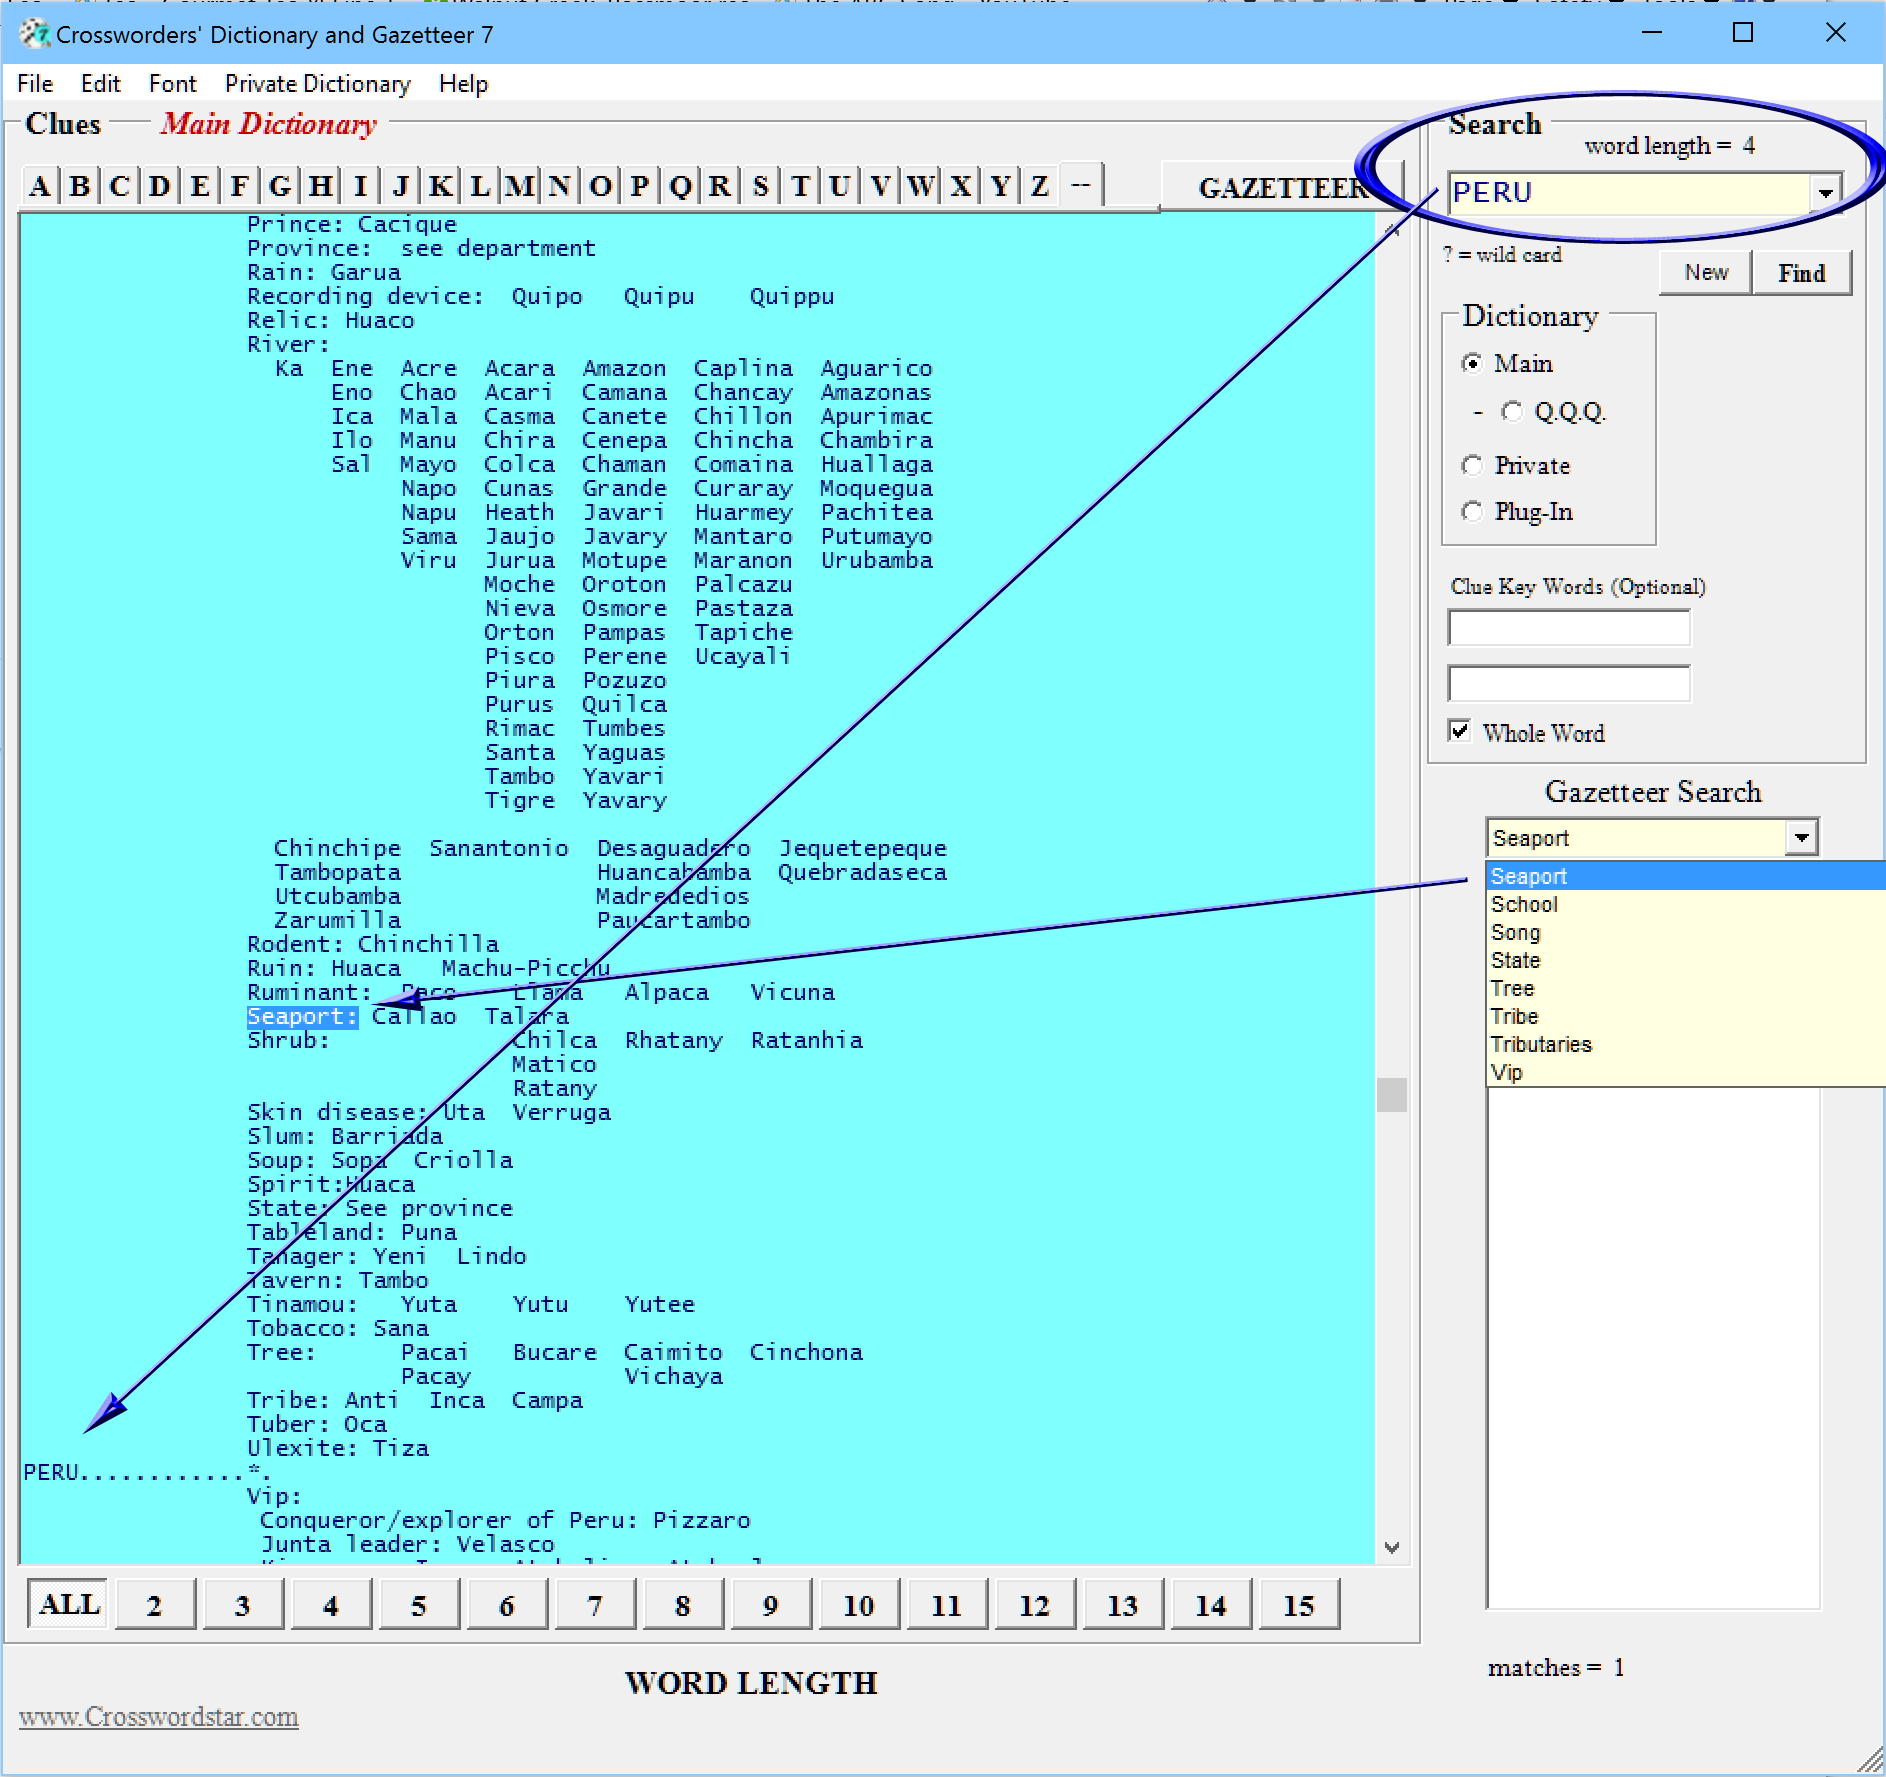The width and height of the screenshot is (1886, 1777).
Task: Click the ALL word length button
Action: (68, 1605)
